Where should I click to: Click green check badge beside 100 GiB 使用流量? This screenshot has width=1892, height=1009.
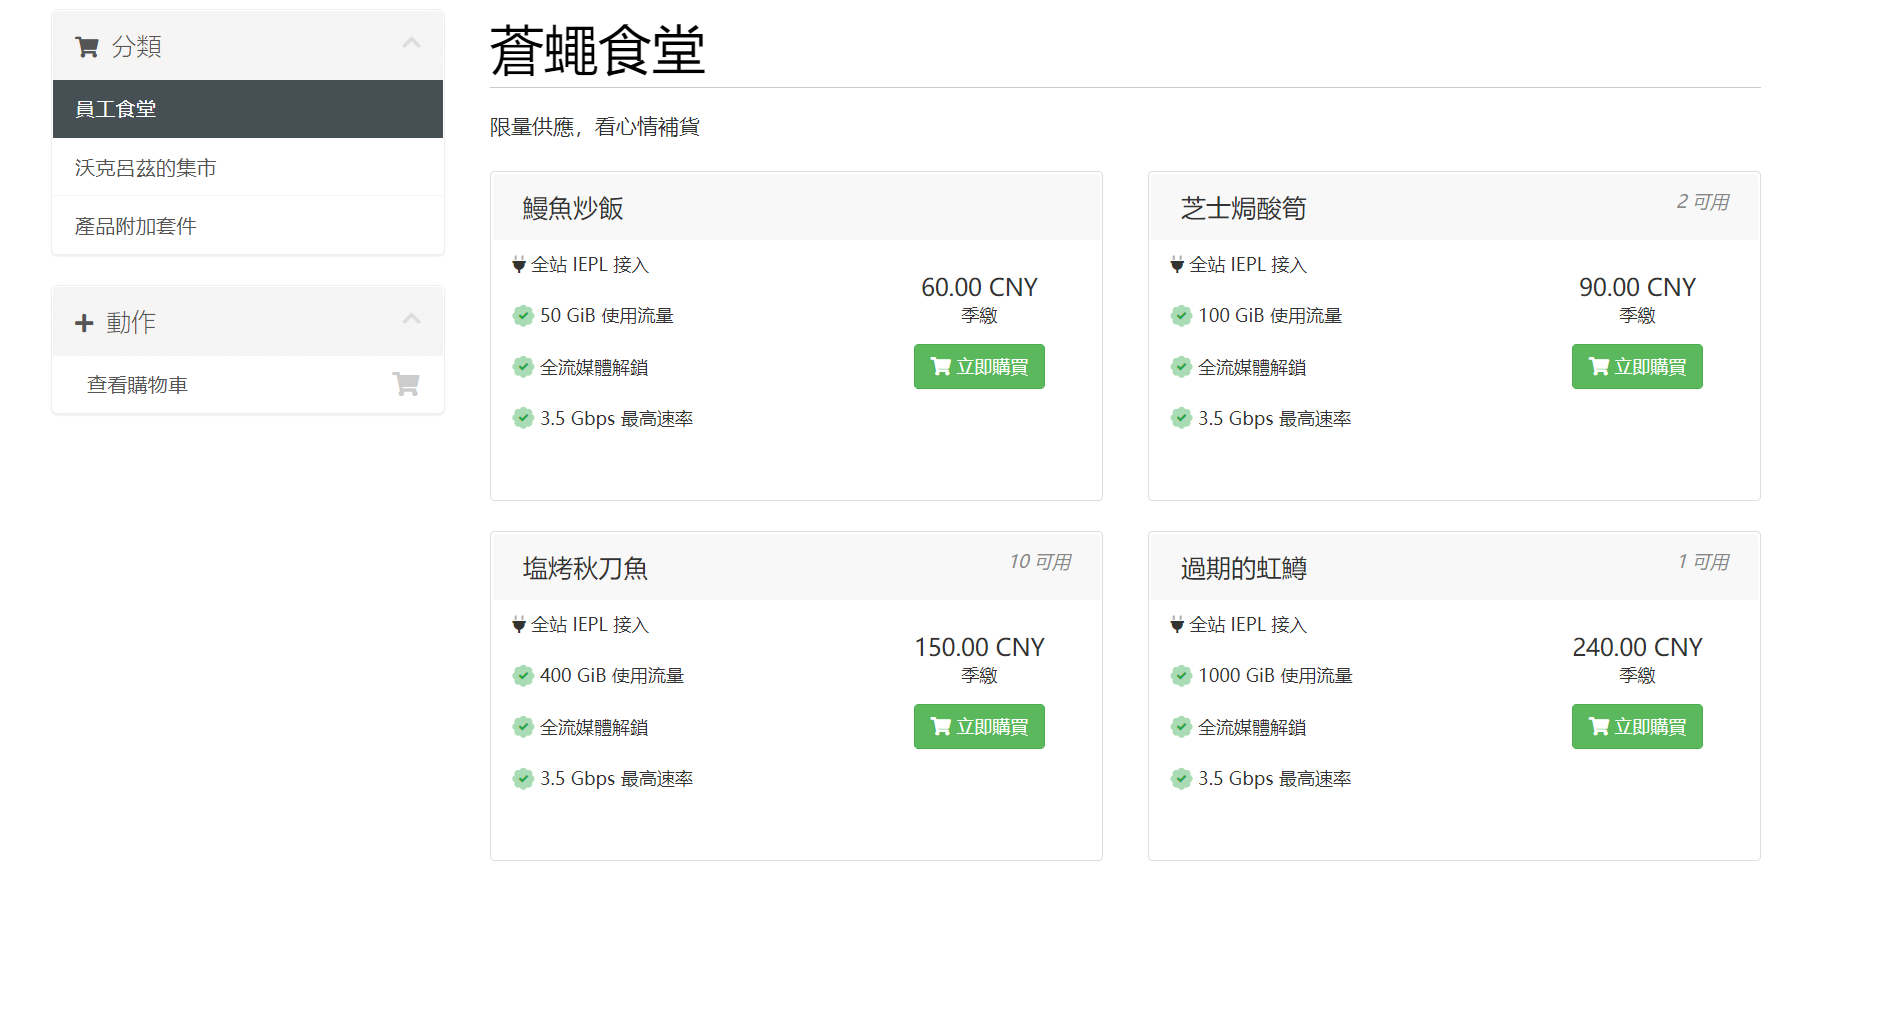pos(1181,316)
